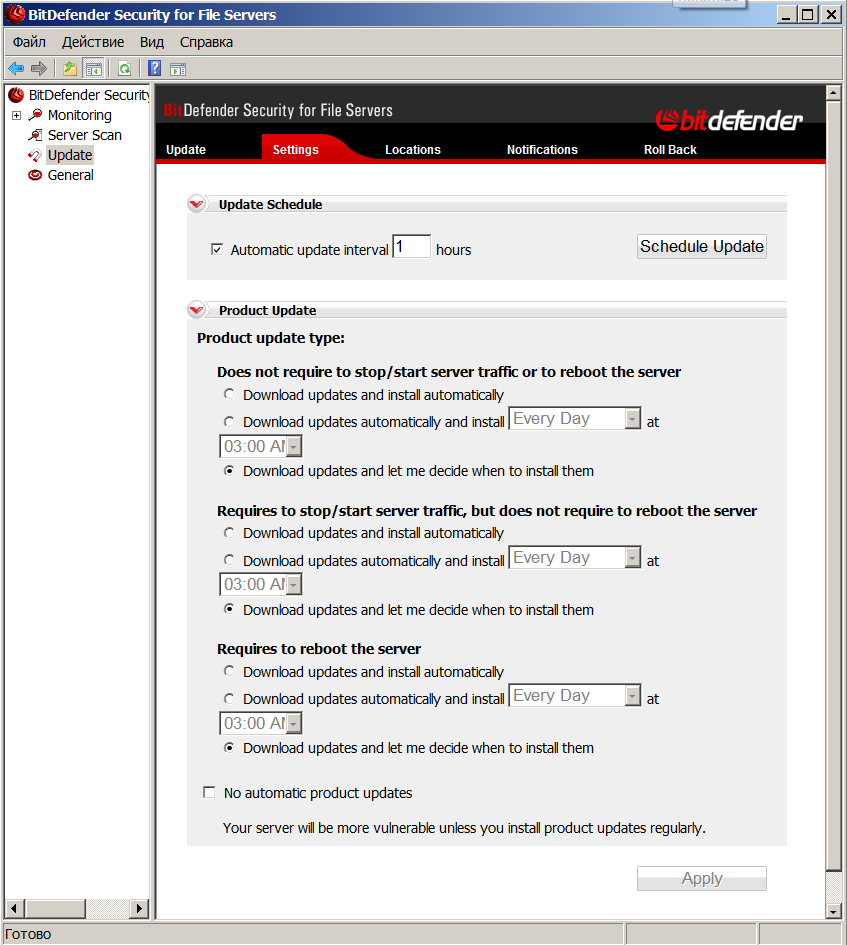Select Monitoring in the console tree
This screenshot has height=945, width=847.
coord(80,115)
